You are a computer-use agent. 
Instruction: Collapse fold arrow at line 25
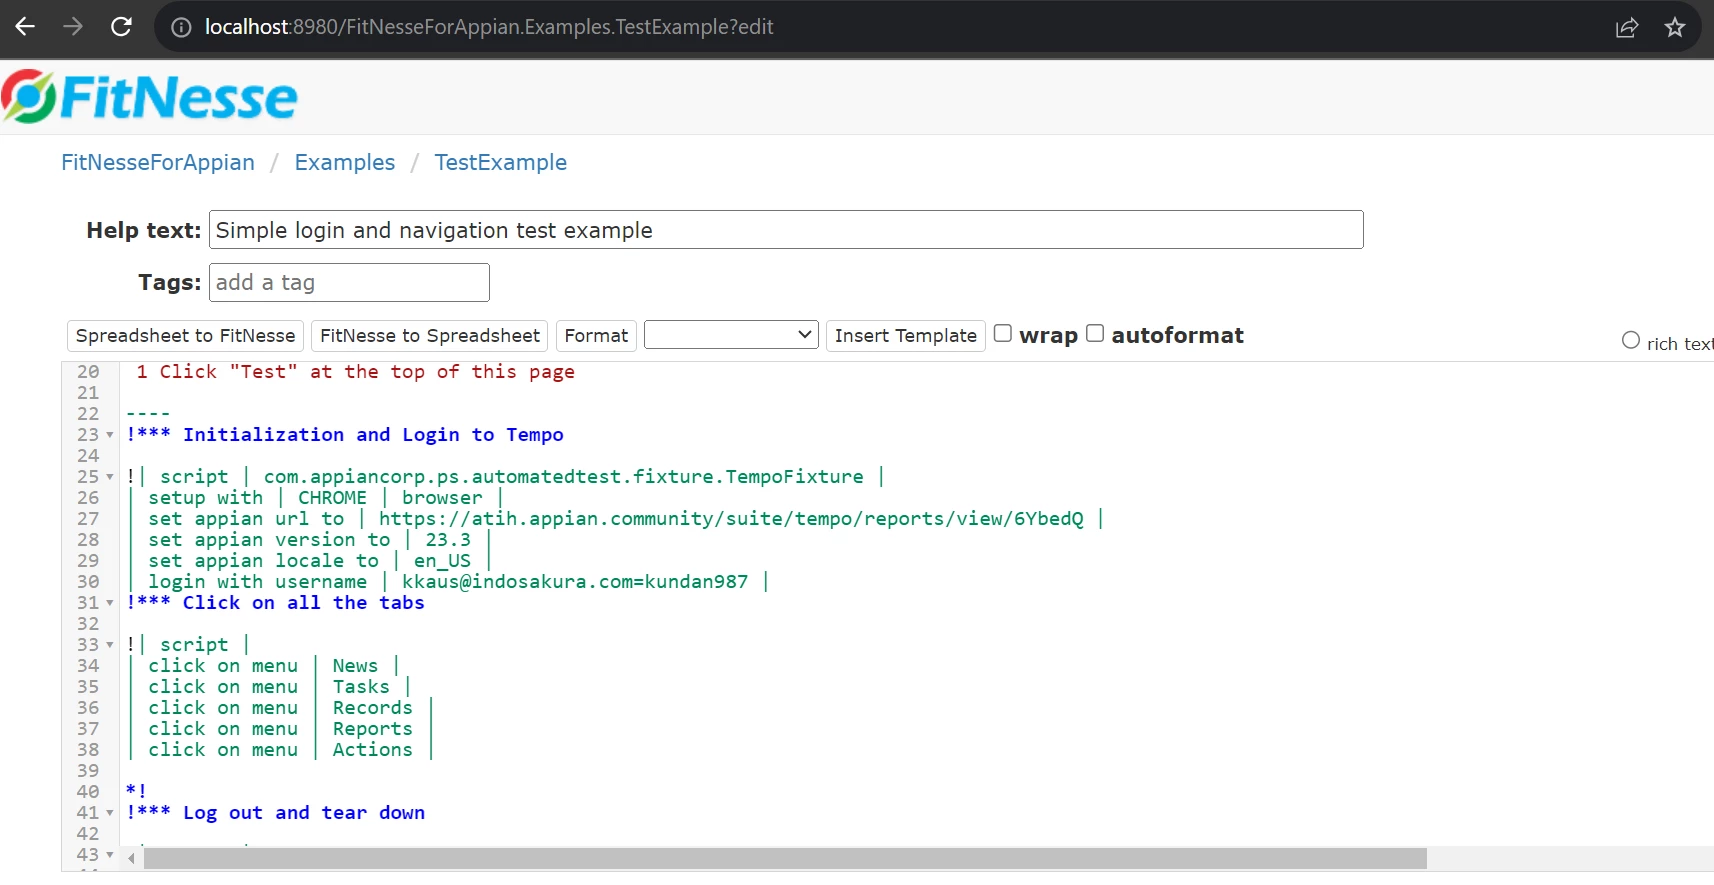[110, 477]
